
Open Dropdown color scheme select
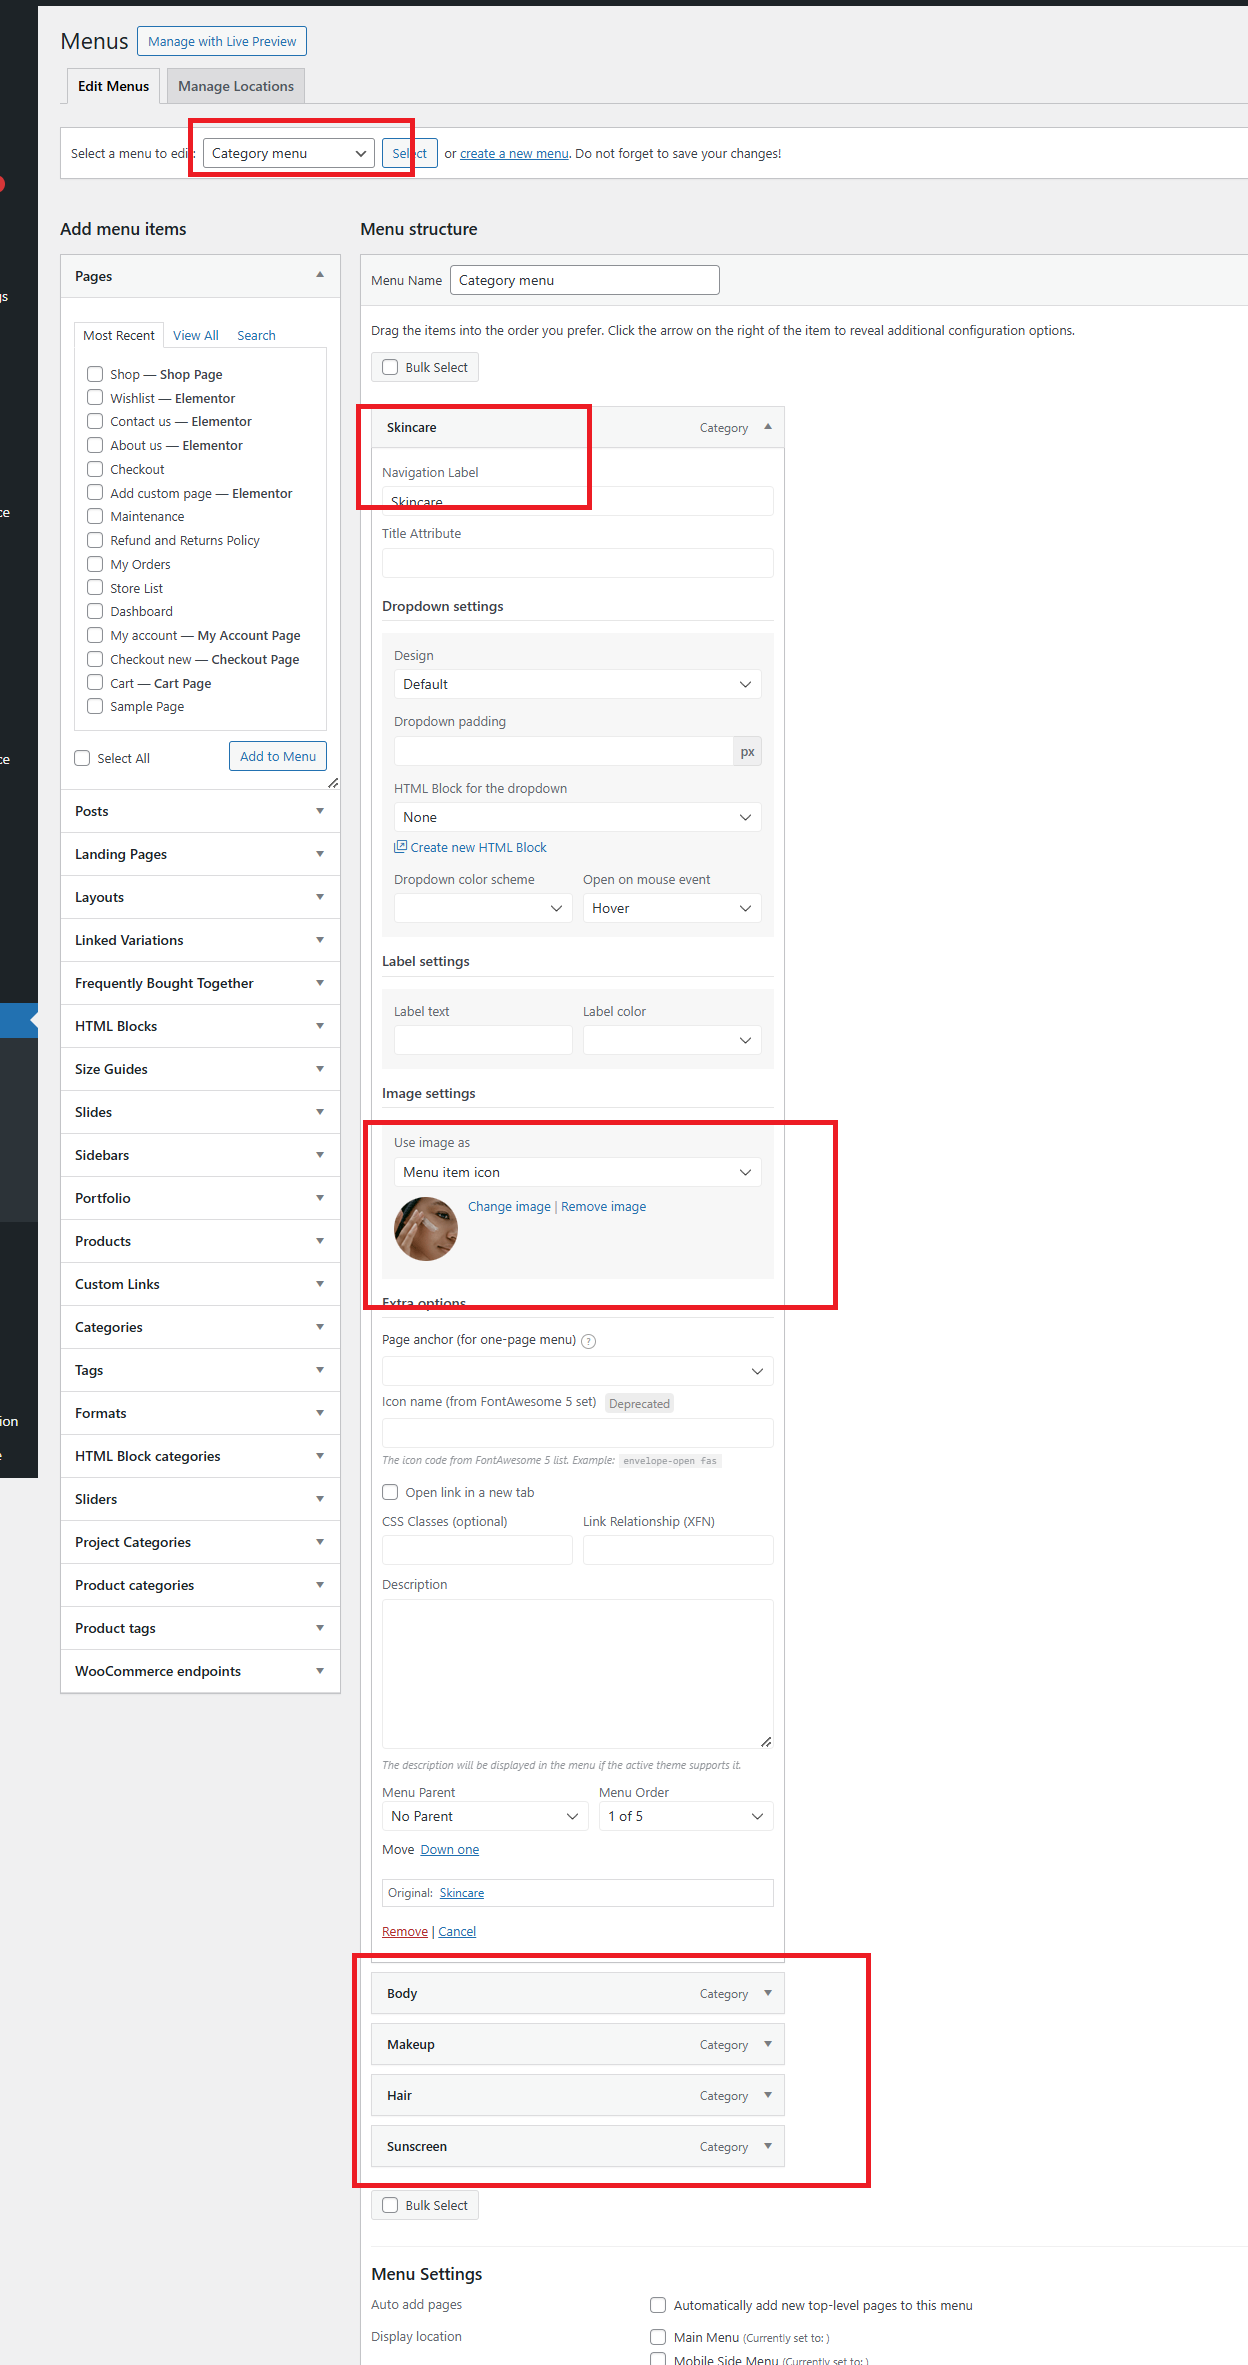483,908
